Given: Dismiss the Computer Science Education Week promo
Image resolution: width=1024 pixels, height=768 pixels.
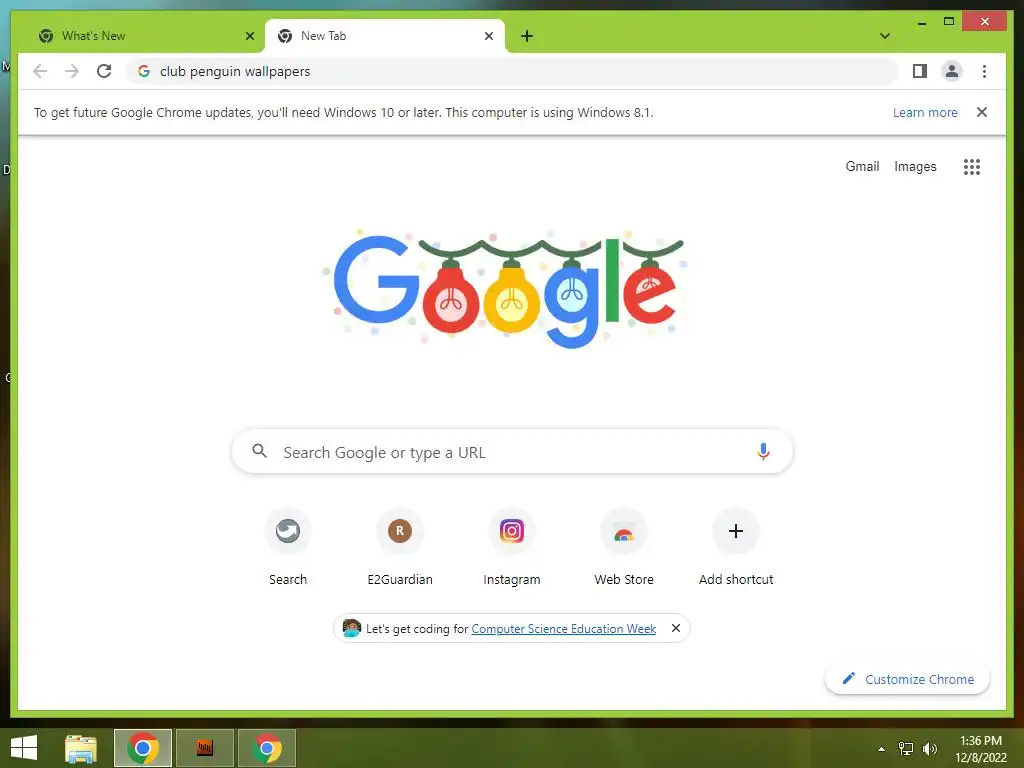Looking at the screenshot, I should [676, 628].
